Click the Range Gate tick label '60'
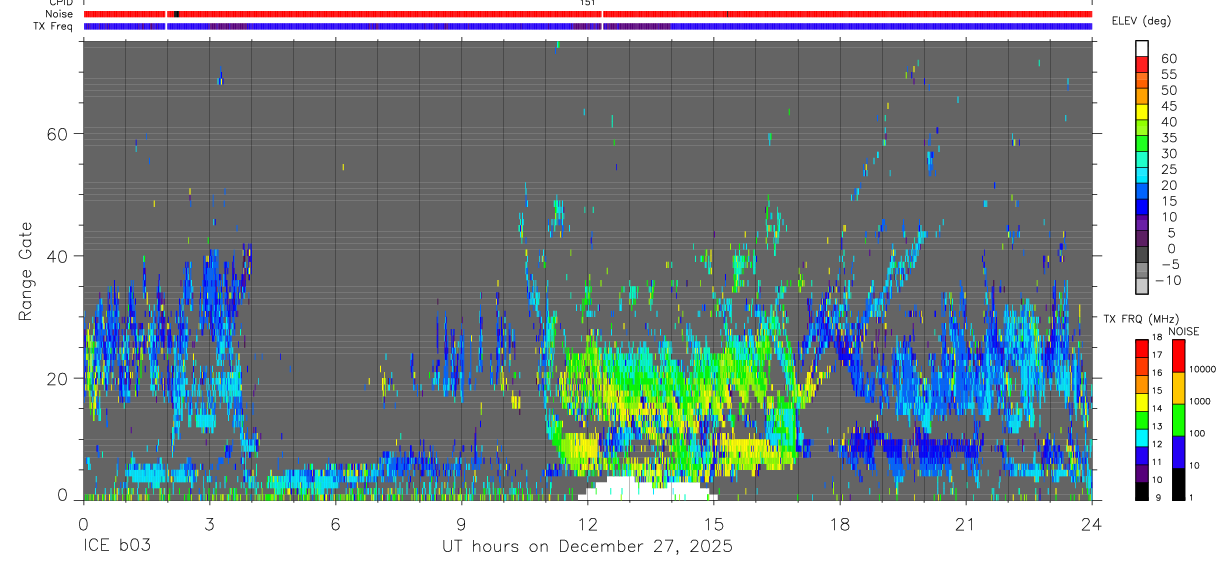 [x=58, y=133]
